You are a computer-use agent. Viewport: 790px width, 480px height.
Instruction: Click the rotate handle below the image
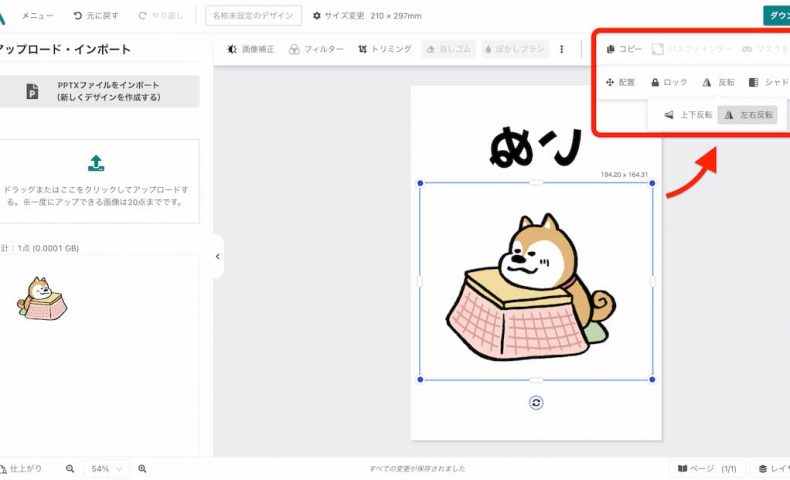click(536, 402)
